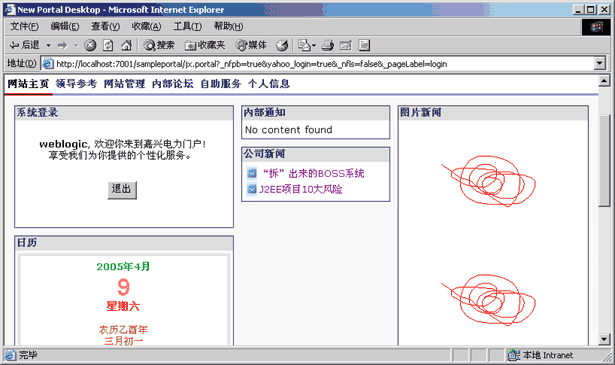
Task: Click the Print toolbar icon
Action: coord(328,45)
